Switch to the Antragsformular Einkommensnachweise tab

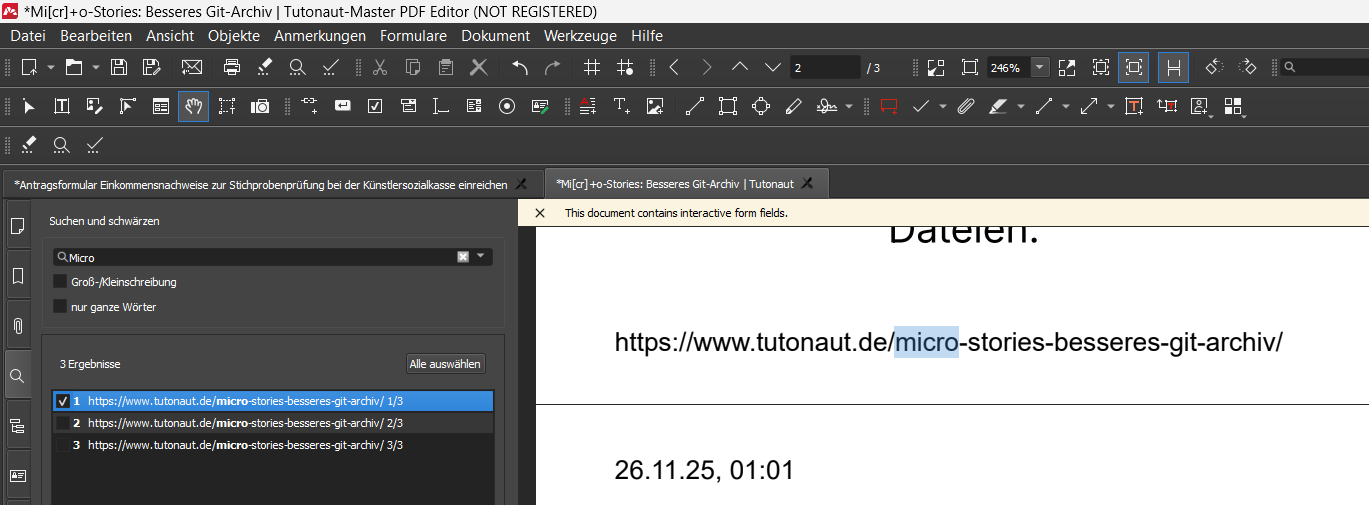260,184
